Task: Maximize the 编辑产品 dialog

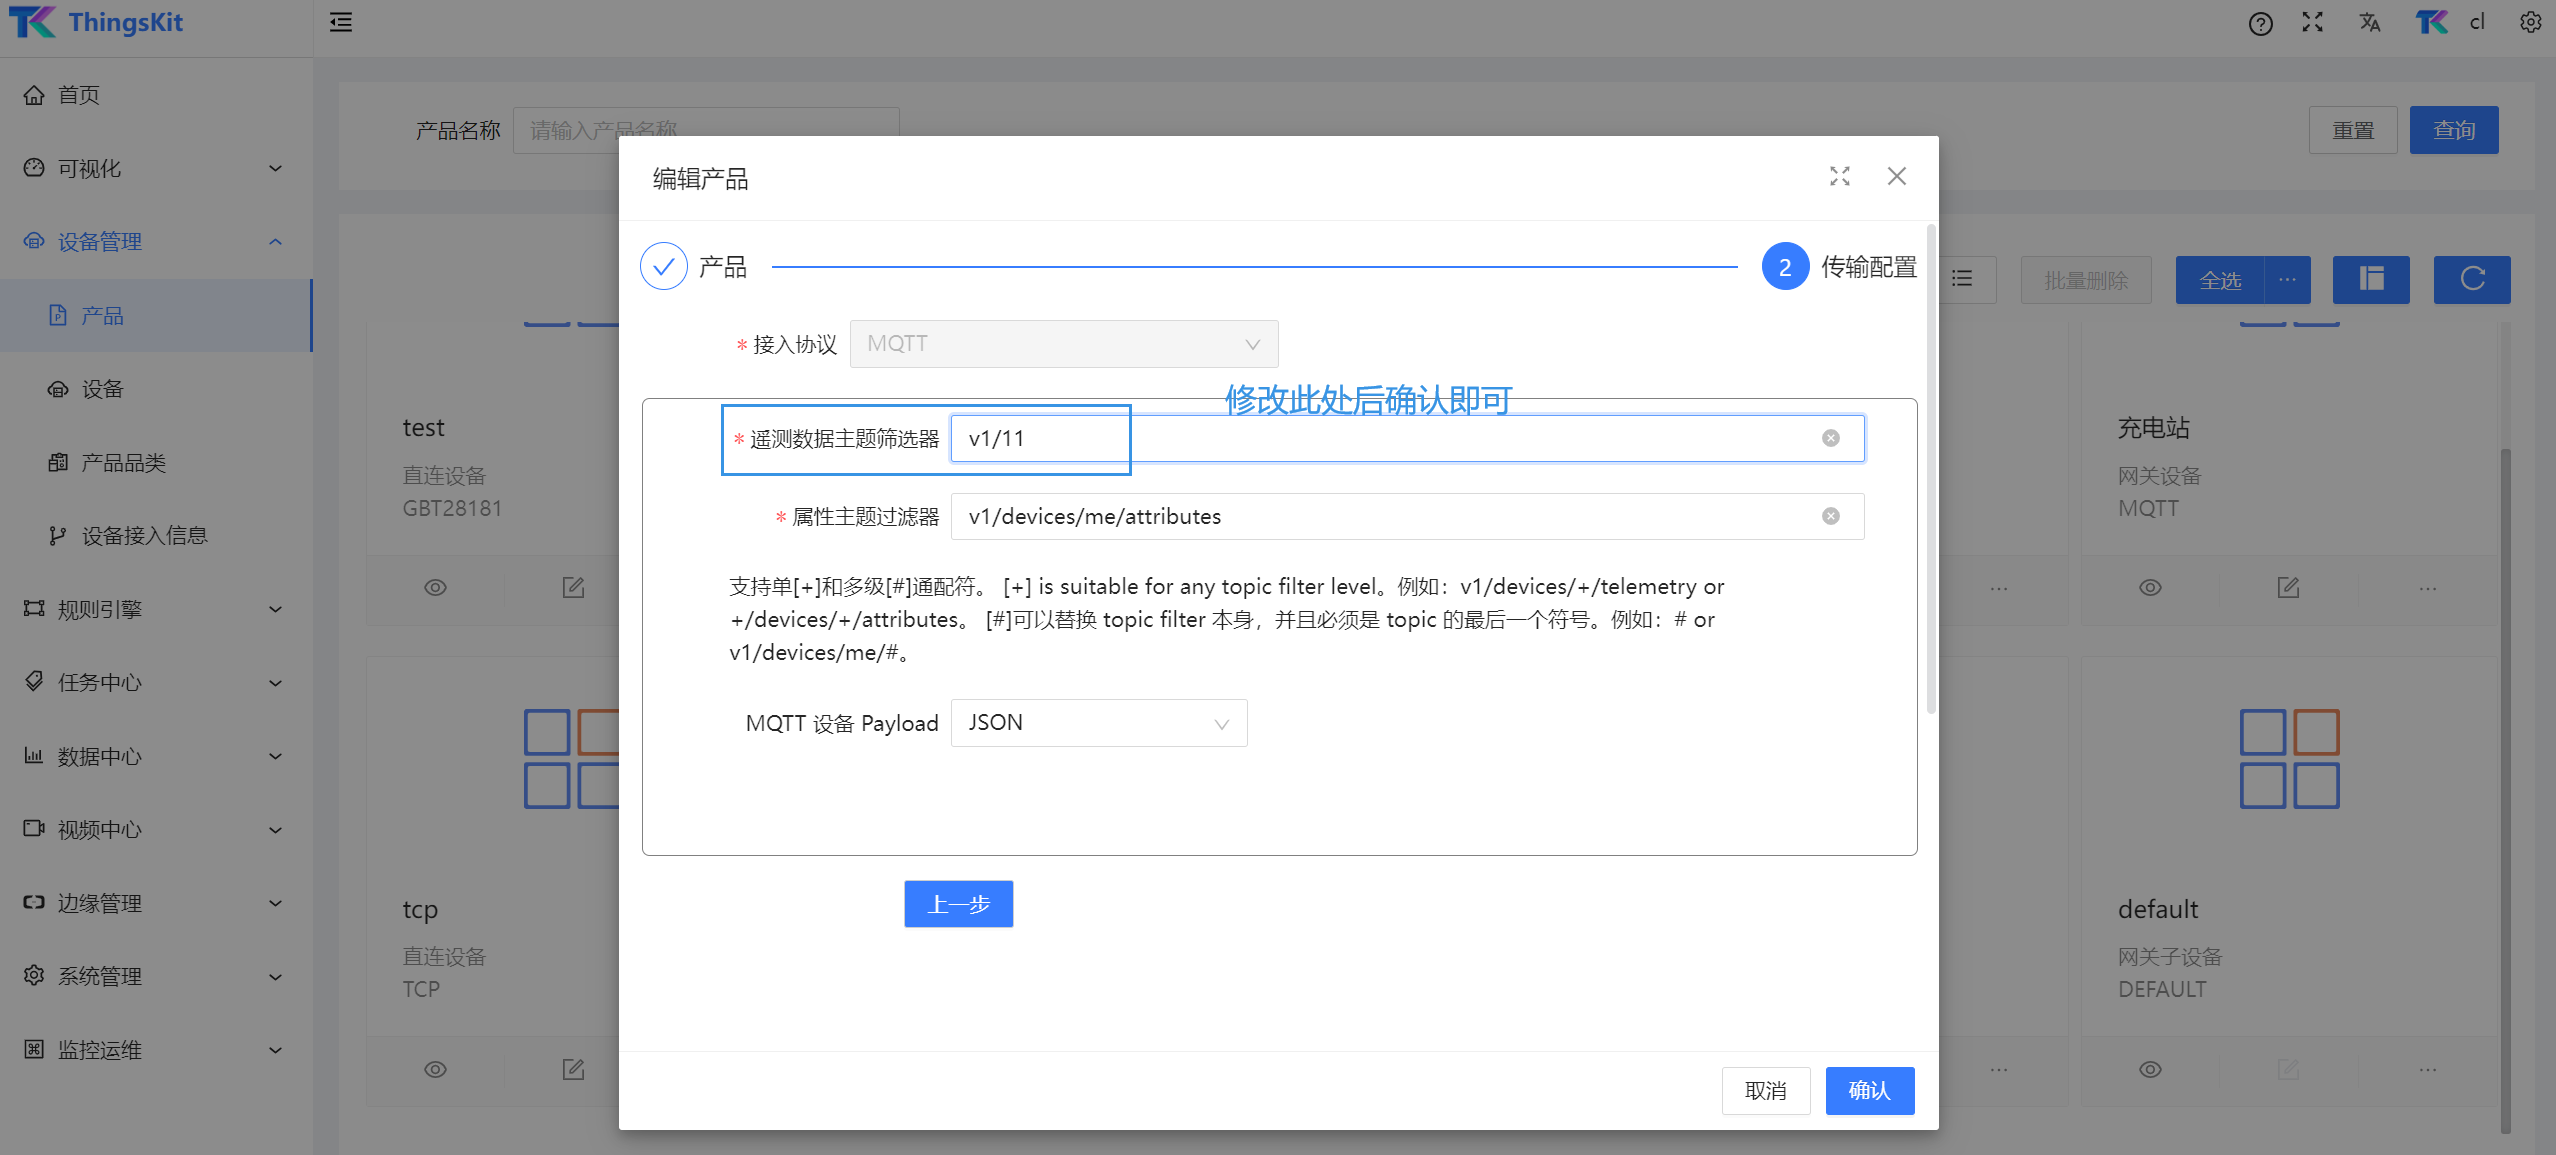Action: [x=1839, y=177]
